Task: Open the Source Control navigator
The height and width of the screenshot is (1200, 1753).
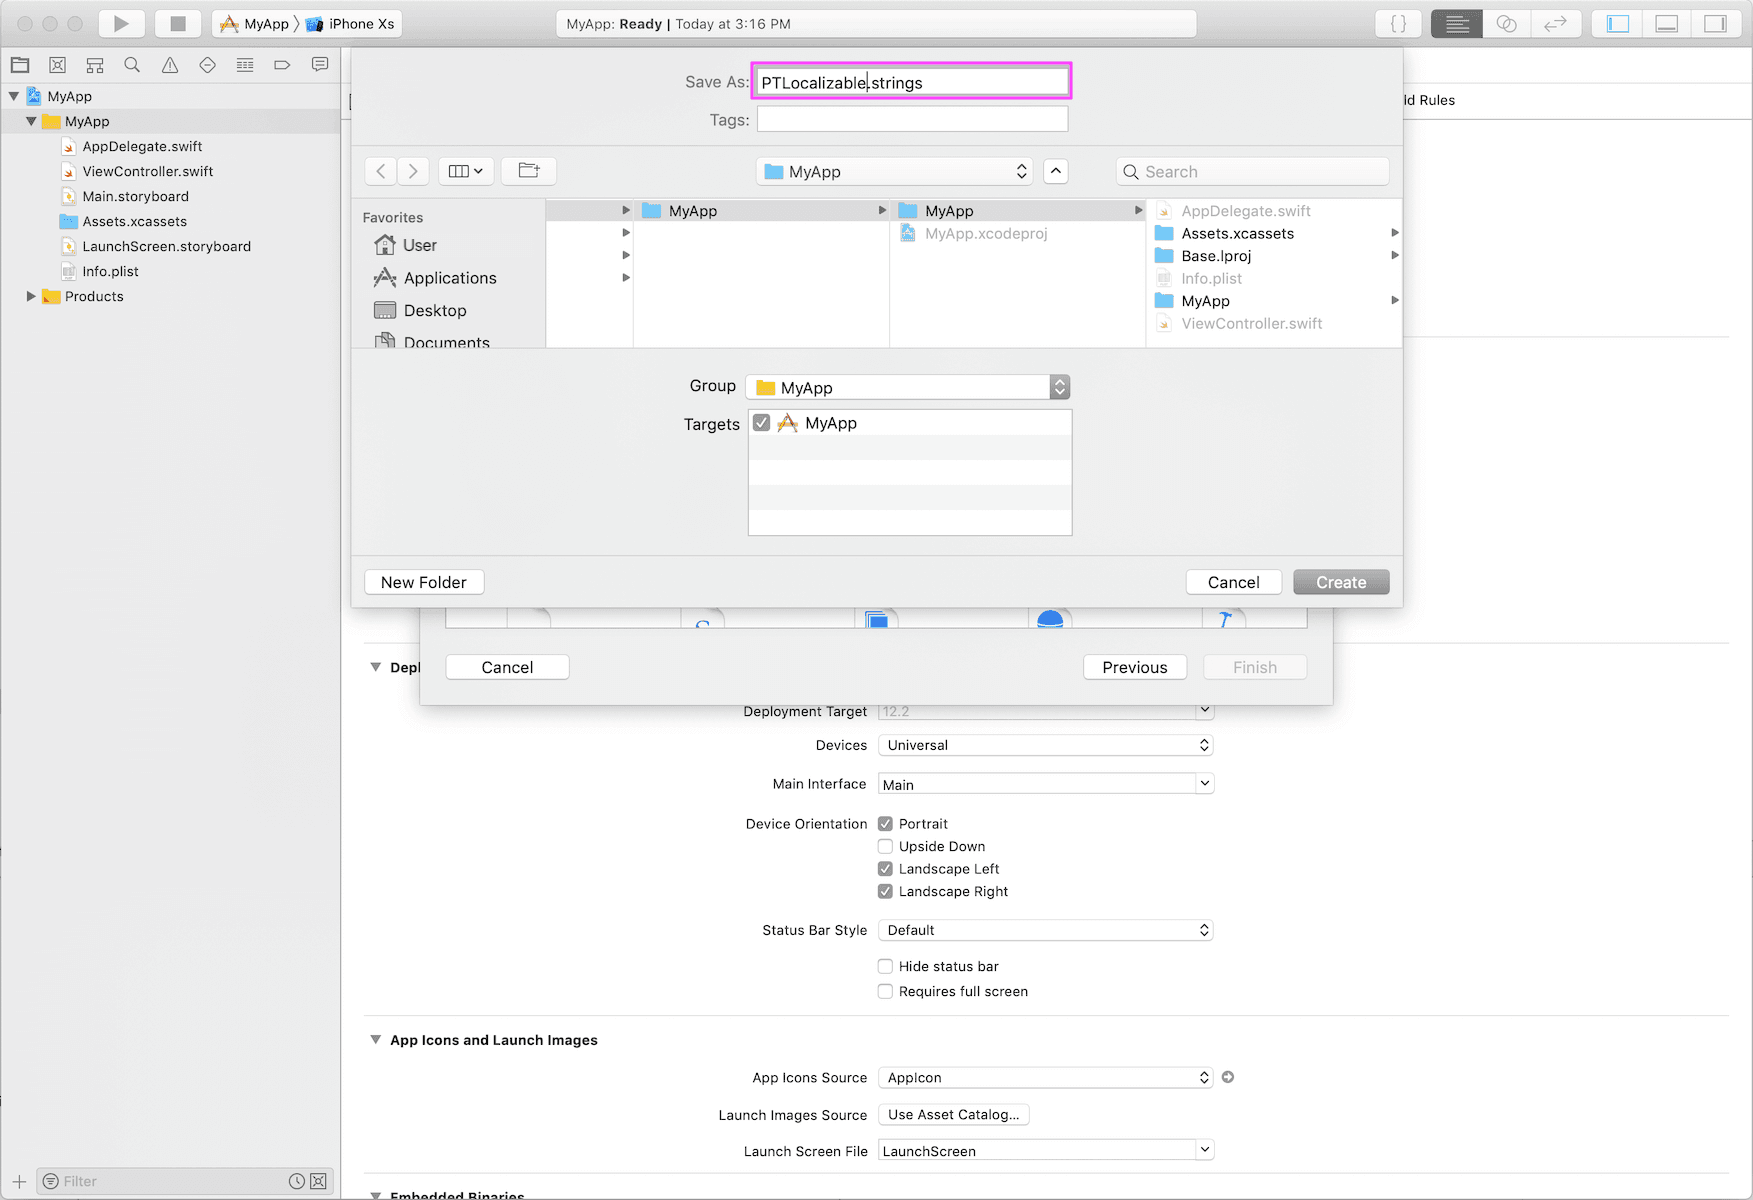Action: pos(58,65)
